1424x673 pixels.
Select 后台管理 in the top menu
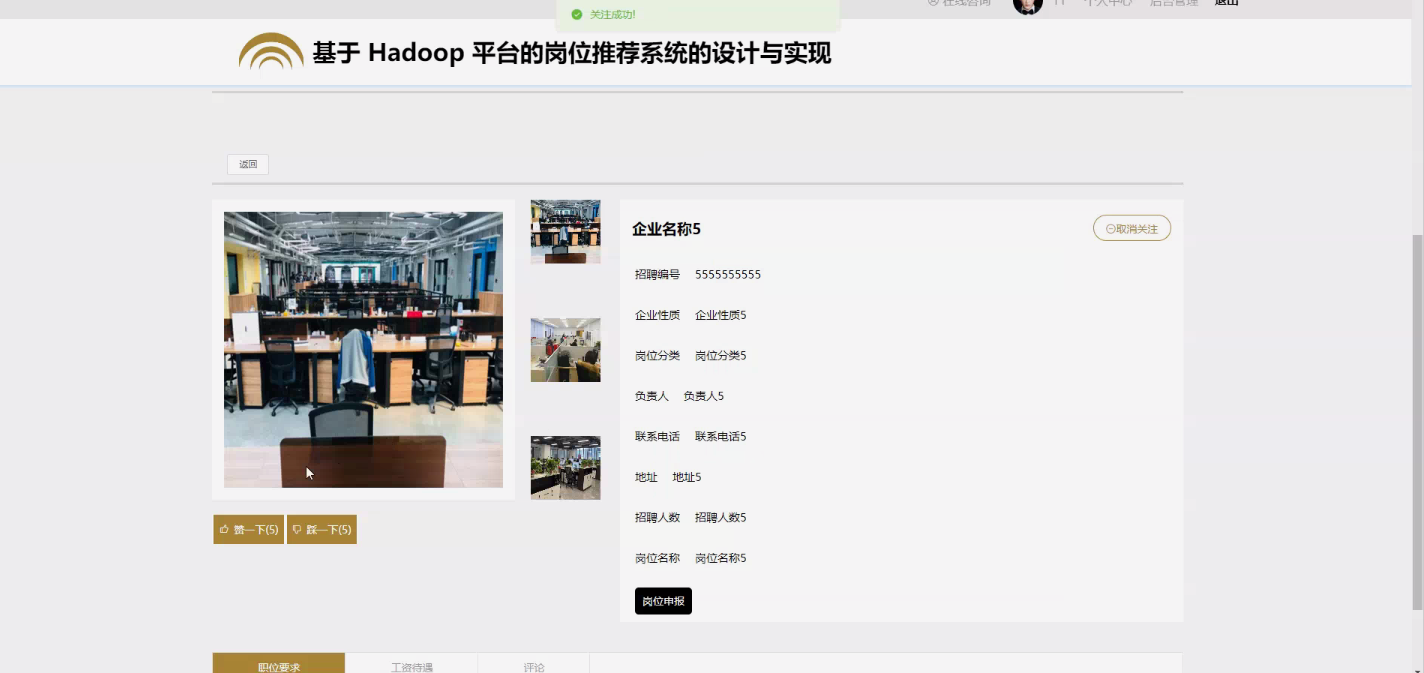1174,4
